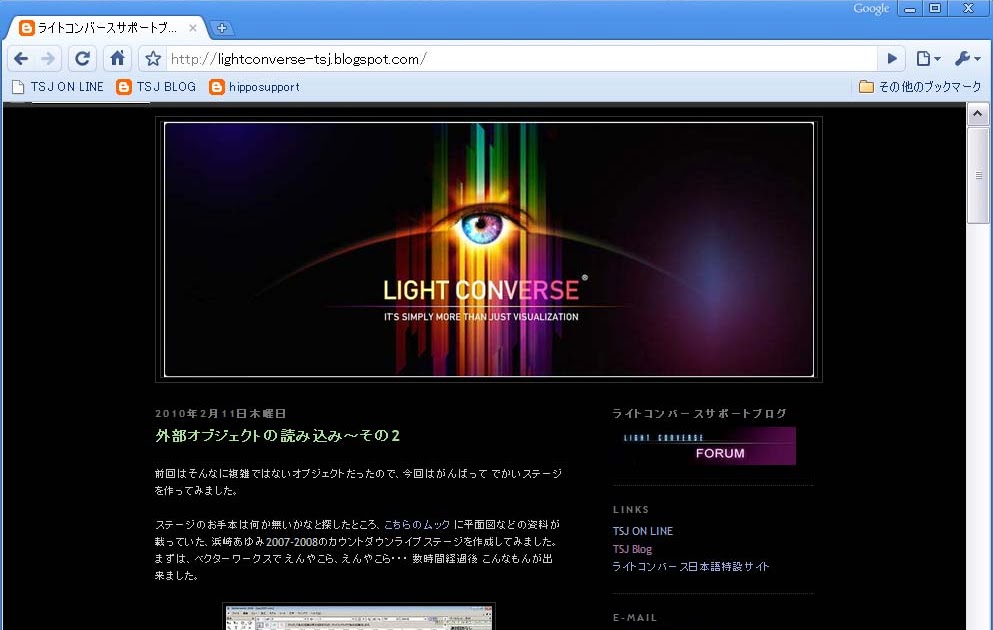Image resolution: width=993 pixels, height=630 pixels.
Task: Open a new tab with the plus button
Action: (222, 28)
